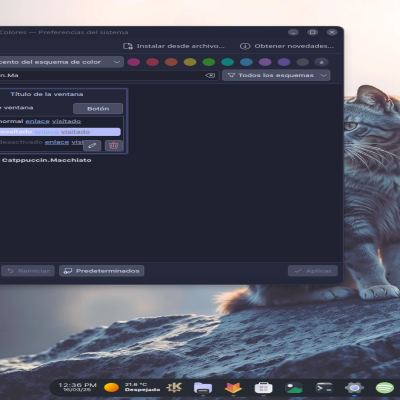Click the normal-row enlace link in preview
400x400 pixels.
coord(37,121)
